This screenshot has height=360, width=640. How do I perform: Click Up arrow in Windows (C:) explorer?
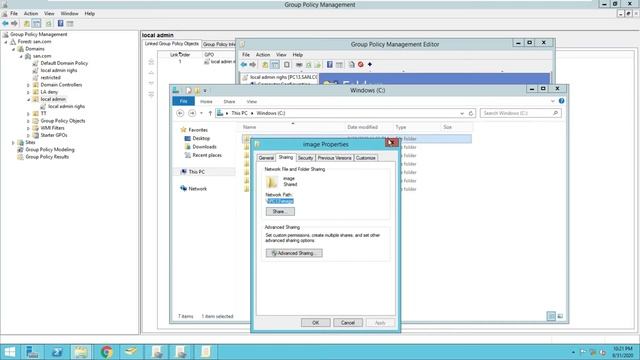coord(210,113)
